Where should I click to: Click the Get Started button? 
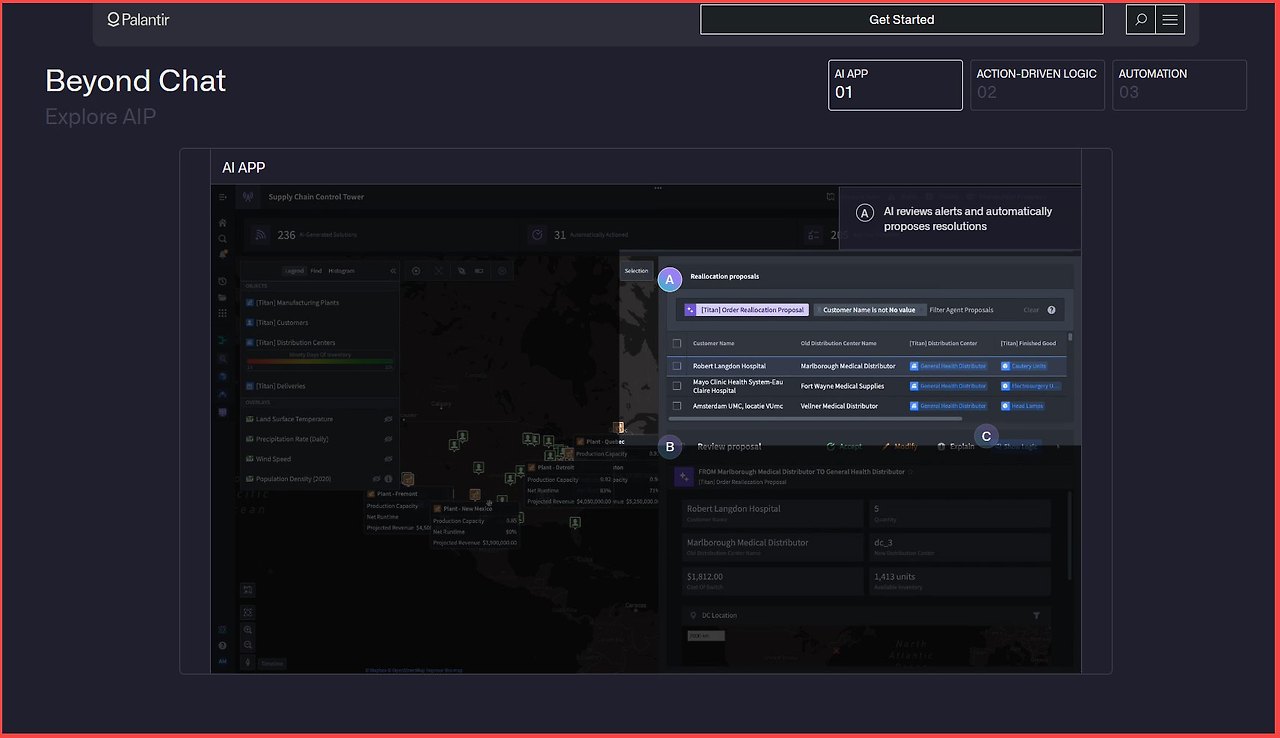pos(902,19)
